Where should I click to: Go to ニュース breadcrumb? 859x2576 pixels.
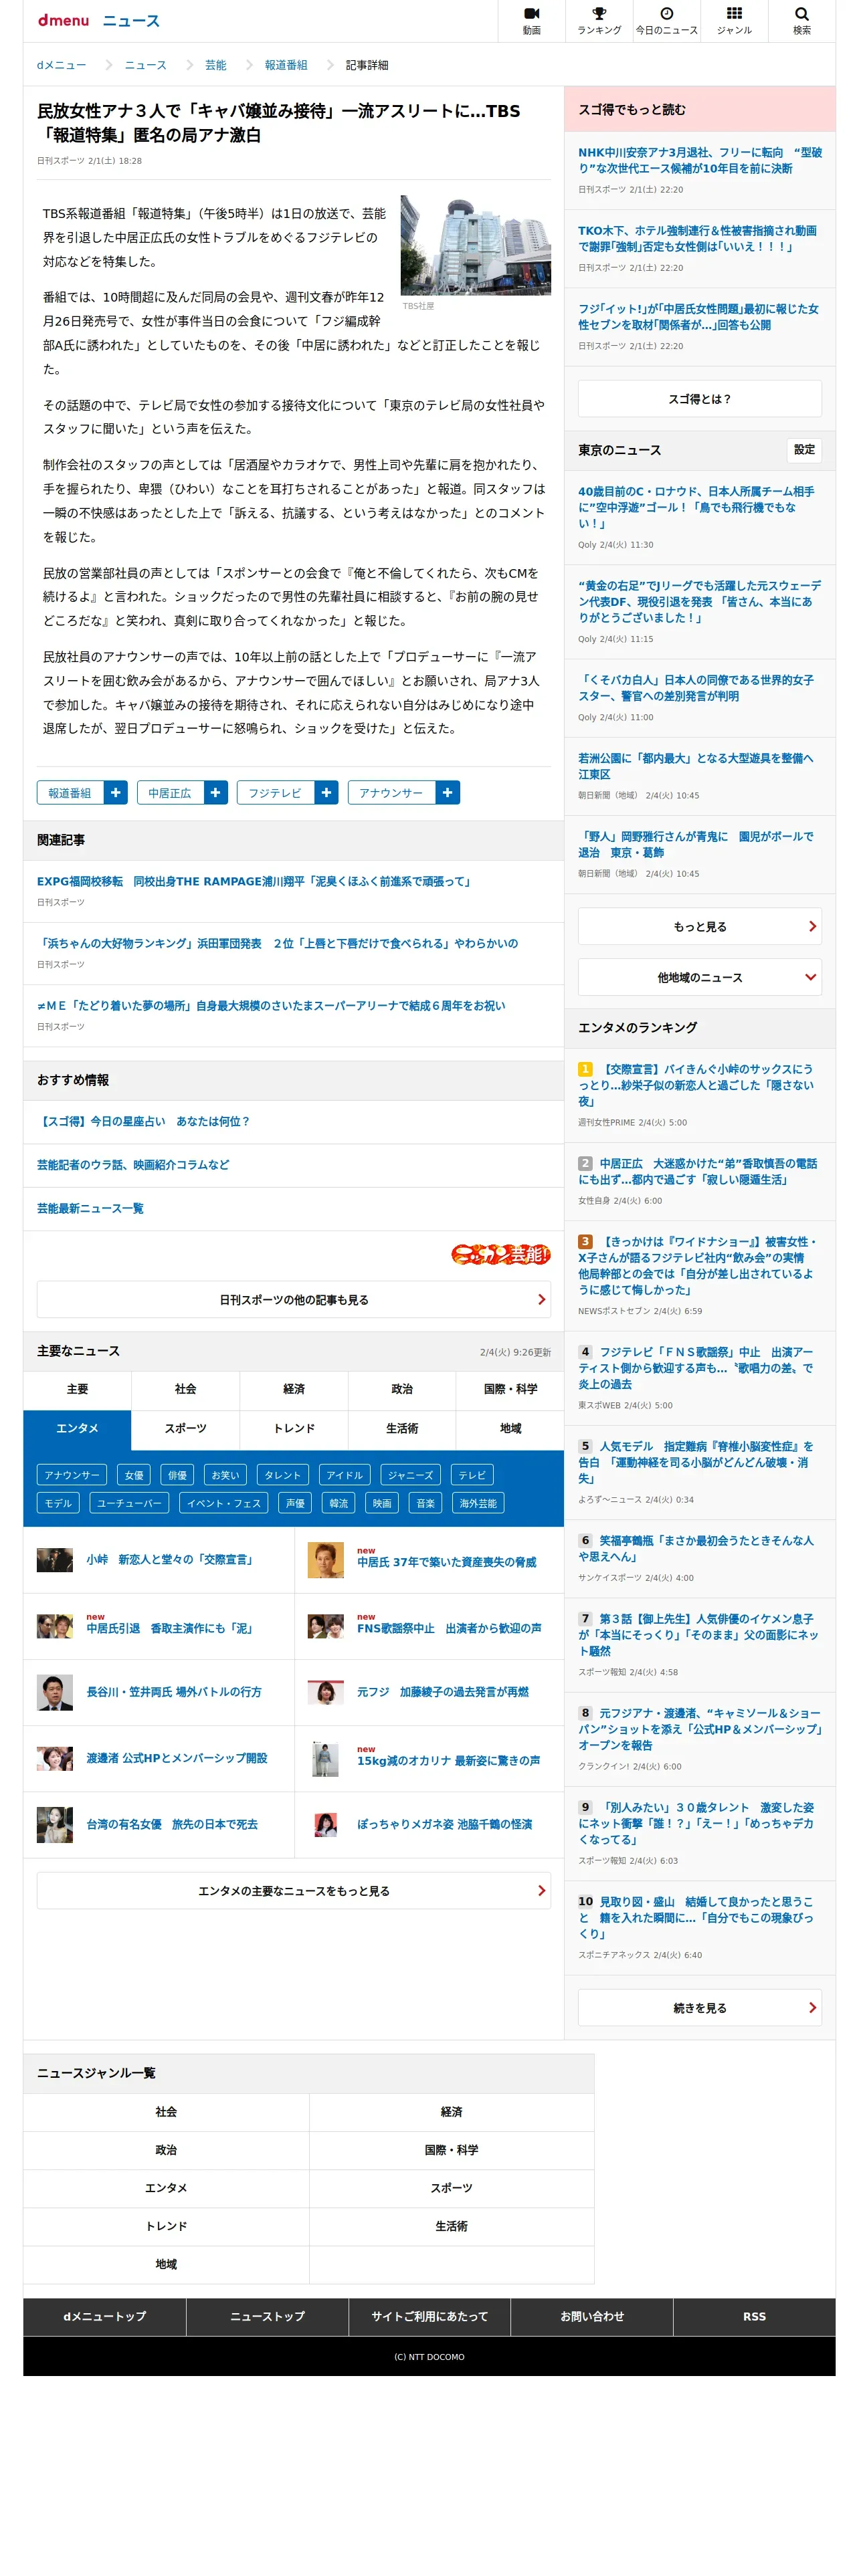coord(145,65)
